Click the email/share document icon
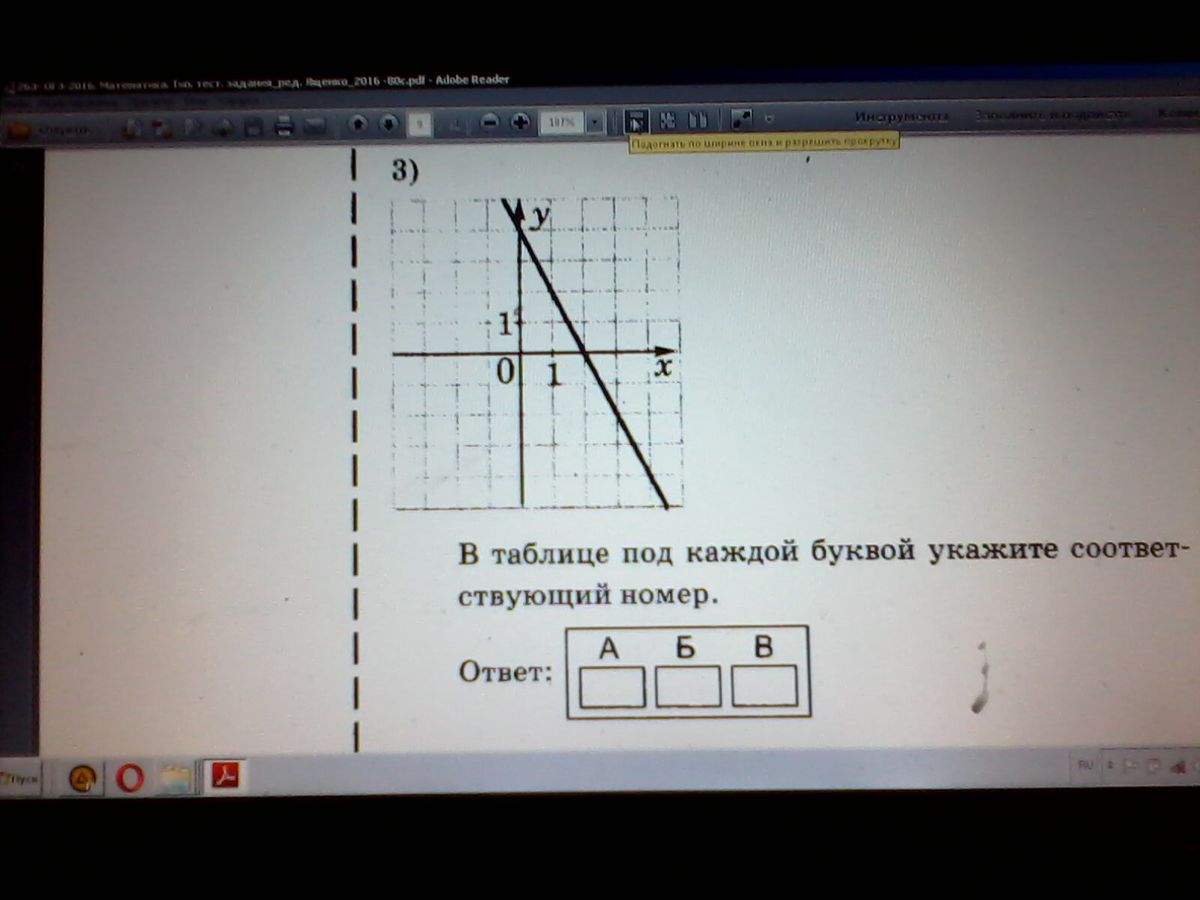This screenshot has height=900, width=1200. (x=316, y=124)
